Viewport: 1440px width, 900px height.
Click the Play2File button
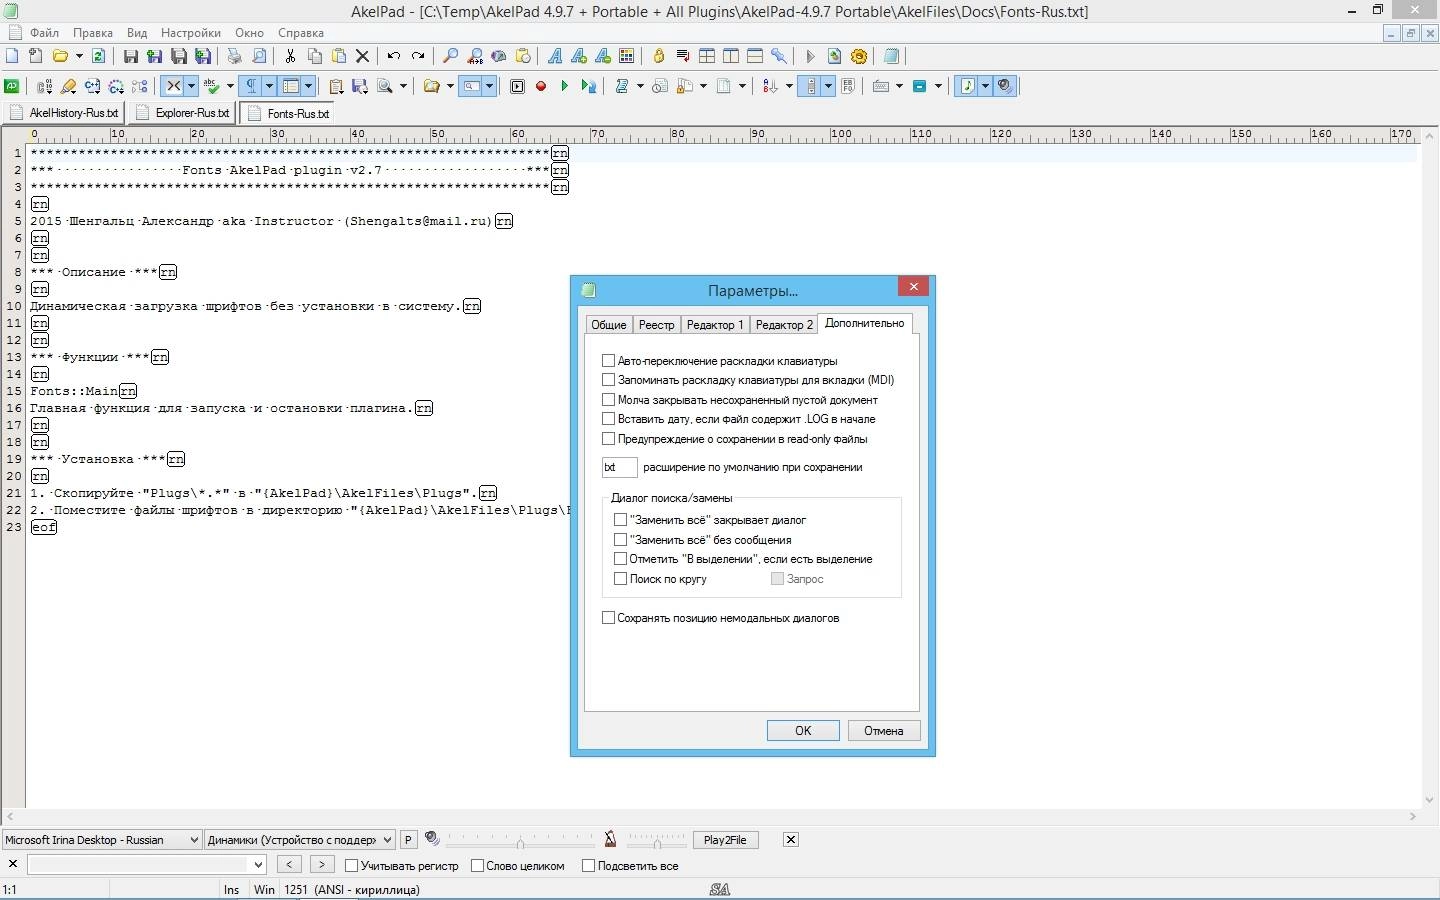[725, 840]
